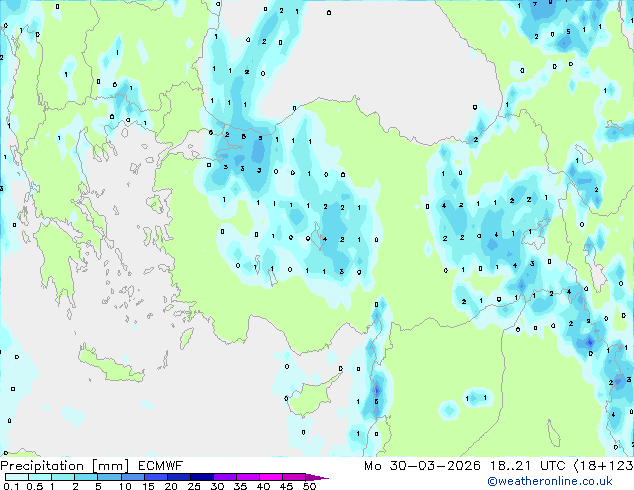Pick the 10–15 mm legend swatch
The image size is (634, 490).
tap(133, 477)
